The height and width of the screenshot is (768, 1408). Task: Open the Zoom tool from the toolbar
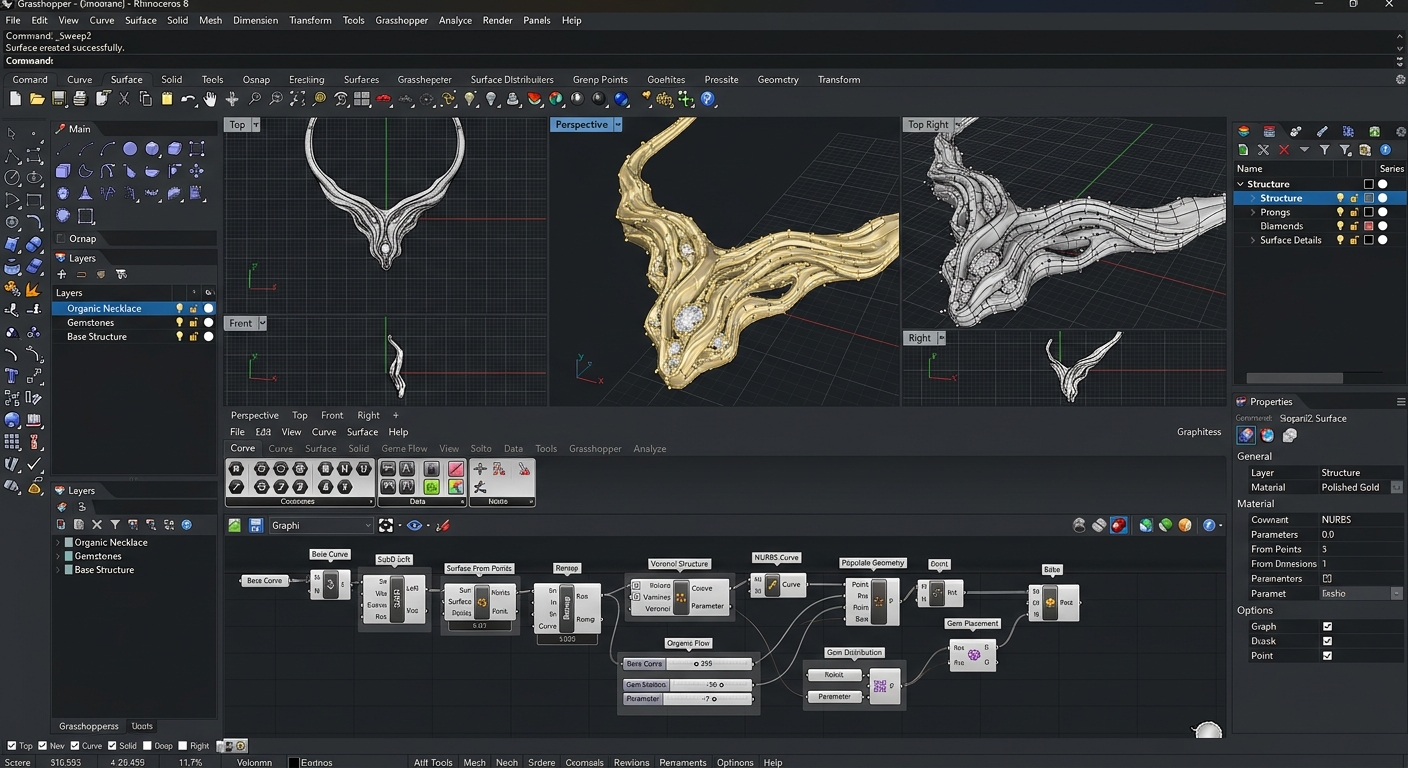click(x=256, y=99)
